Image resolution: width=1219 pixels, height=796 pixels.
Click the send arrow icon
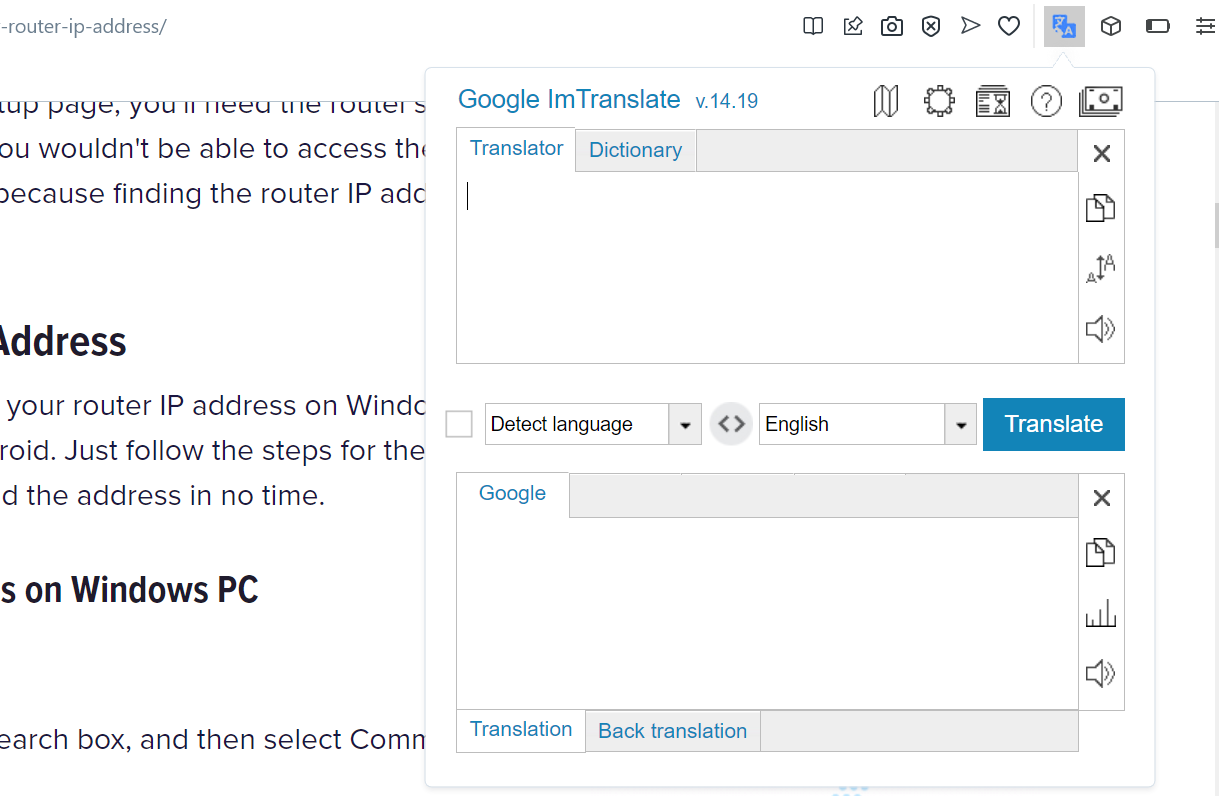tap(970, 26)
